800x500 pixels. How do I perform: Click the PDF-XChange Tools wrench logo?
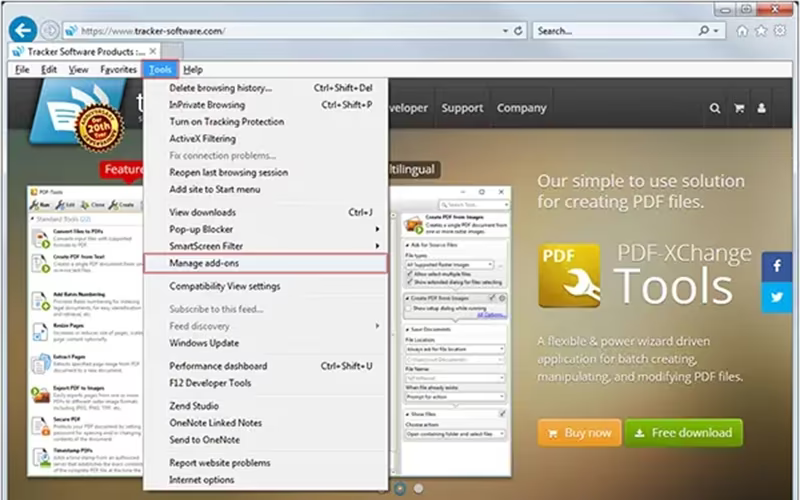tap(569, 276)
